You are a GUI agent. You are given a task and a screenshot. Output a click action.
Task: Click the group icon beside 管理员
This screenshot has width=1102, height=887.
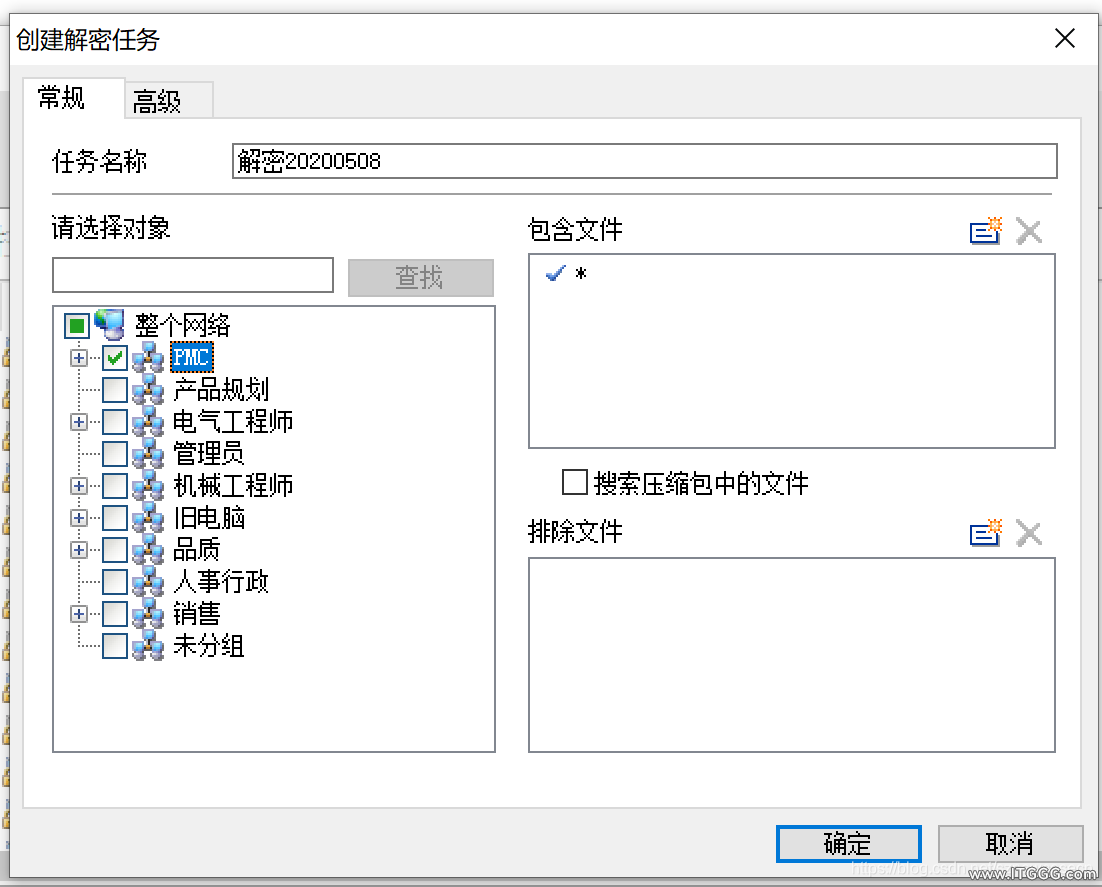pyautogui.click(x=148, y=453)
